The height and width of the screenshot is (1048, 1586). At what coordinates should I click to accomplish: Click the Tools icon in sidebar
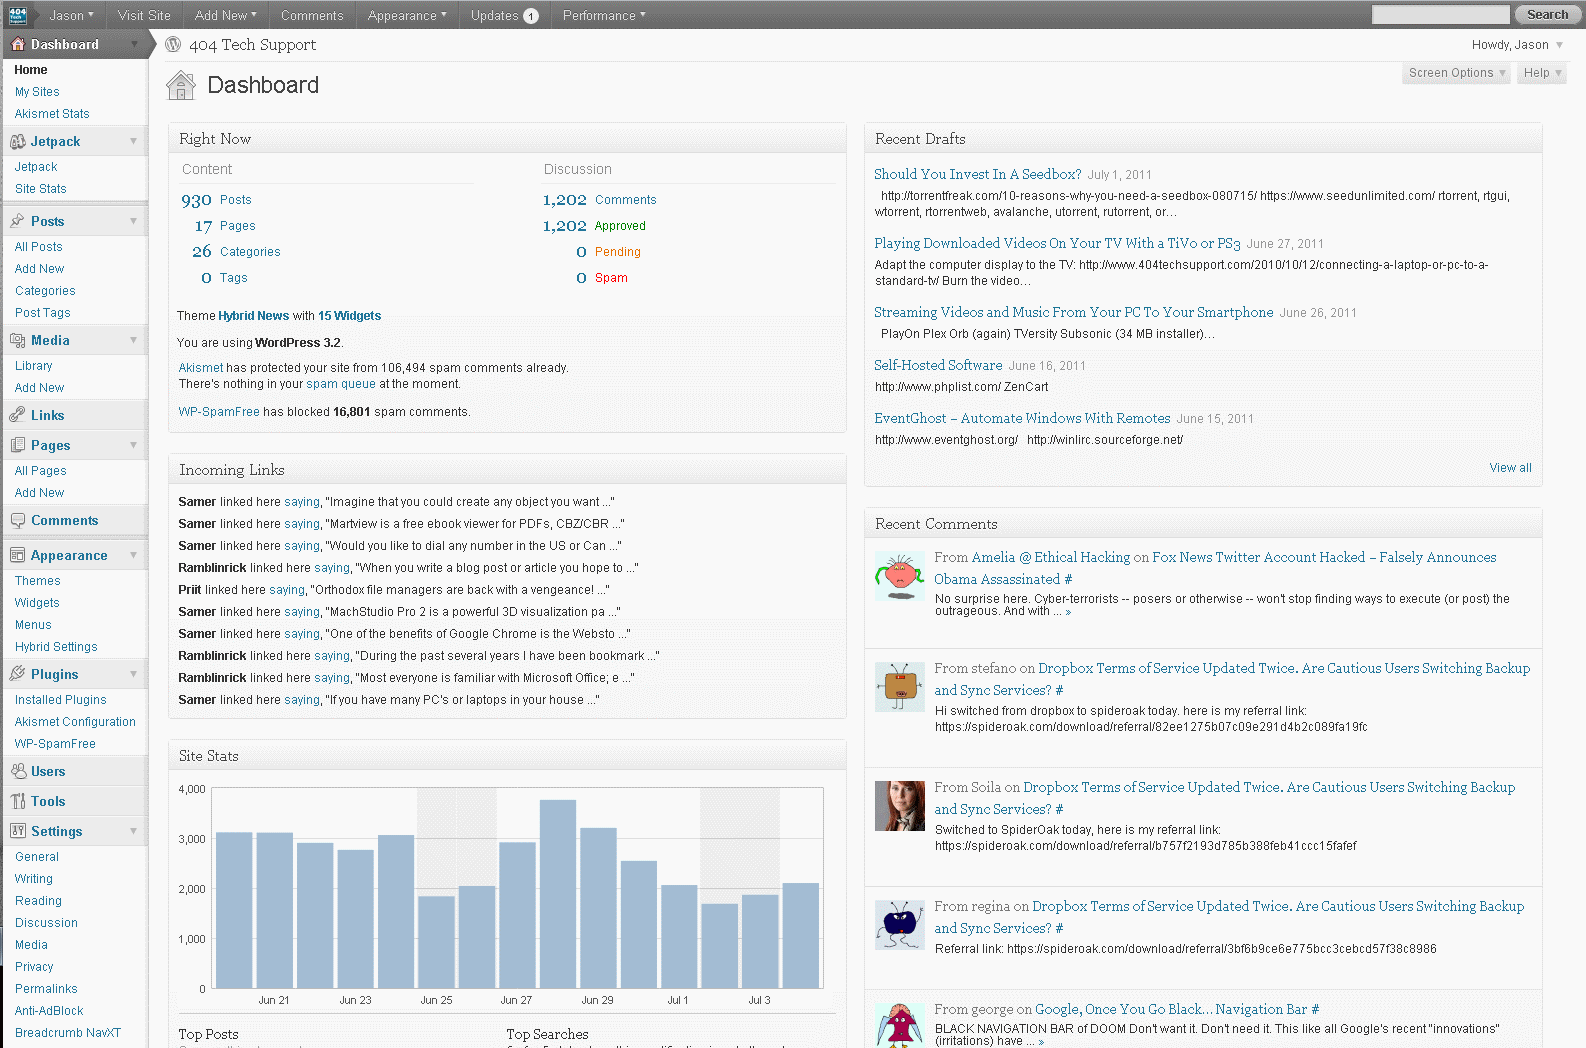tap(18, 801)
